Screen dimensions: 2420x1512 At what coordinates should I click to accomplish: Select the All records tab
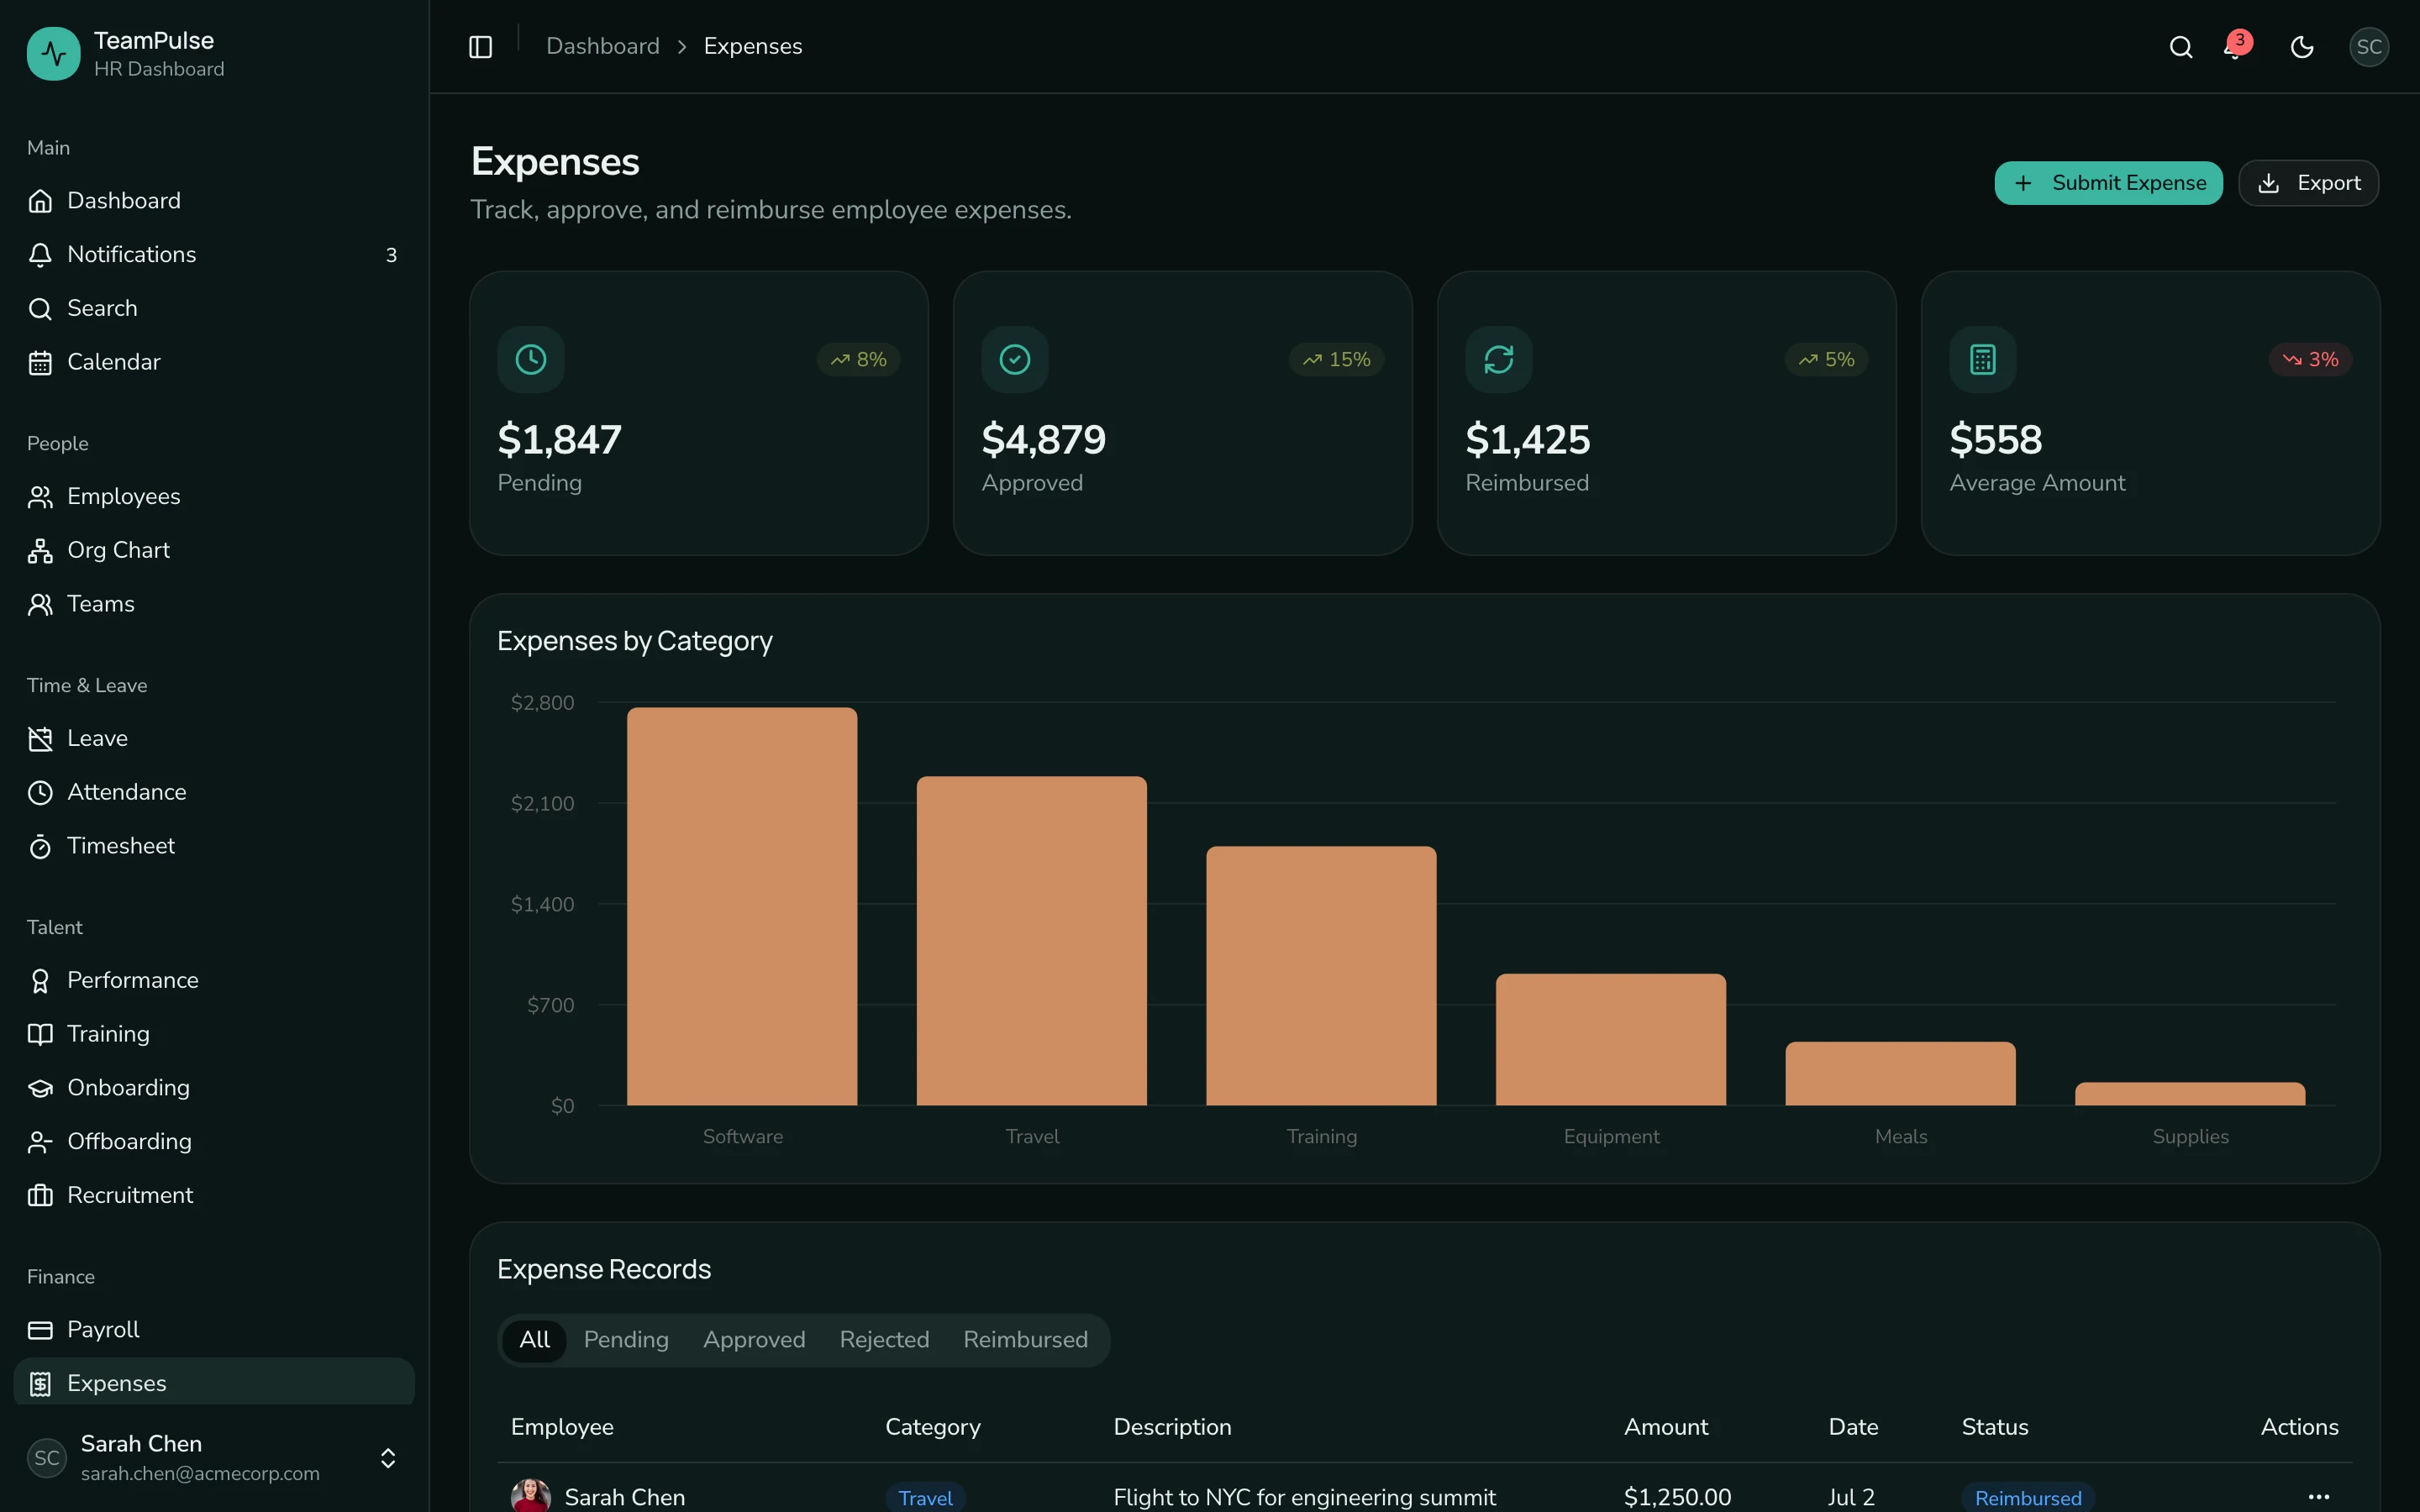pos(534,1340)
